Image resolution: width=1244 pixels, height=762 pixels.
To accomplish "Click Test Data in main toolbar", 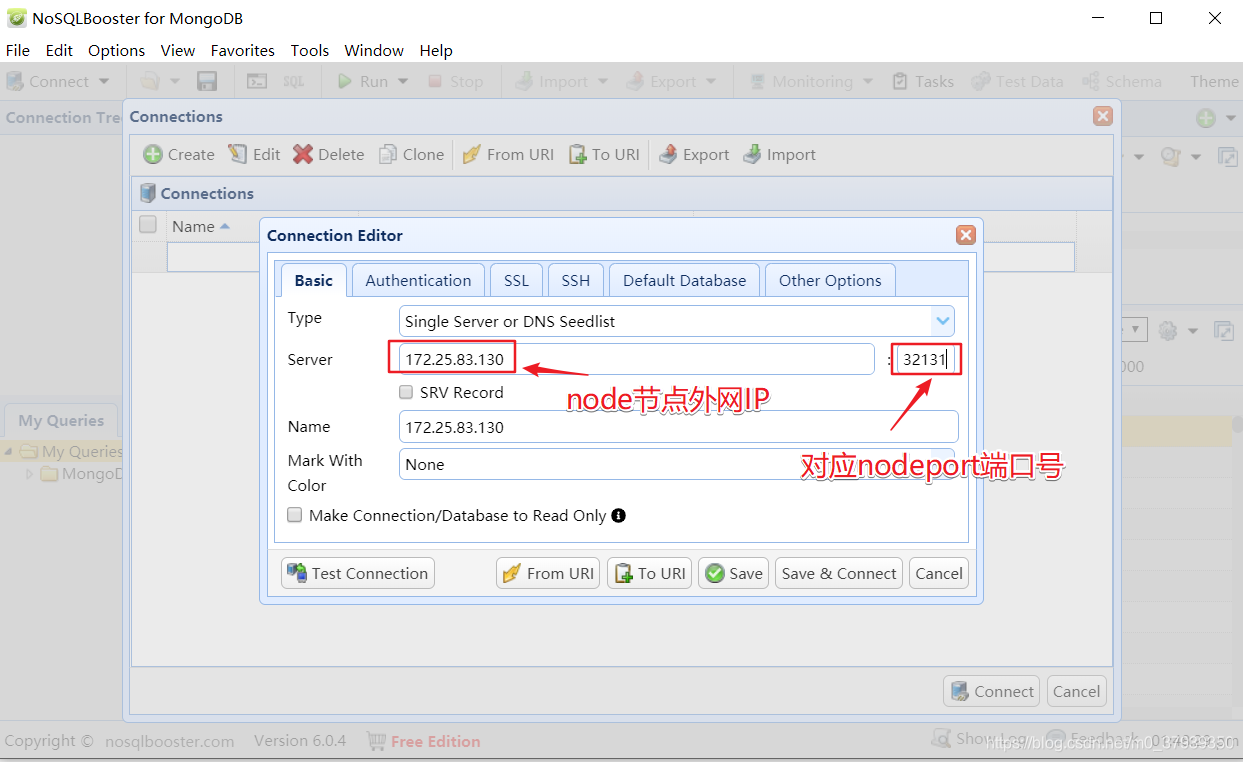I will tap(1017, 81).
